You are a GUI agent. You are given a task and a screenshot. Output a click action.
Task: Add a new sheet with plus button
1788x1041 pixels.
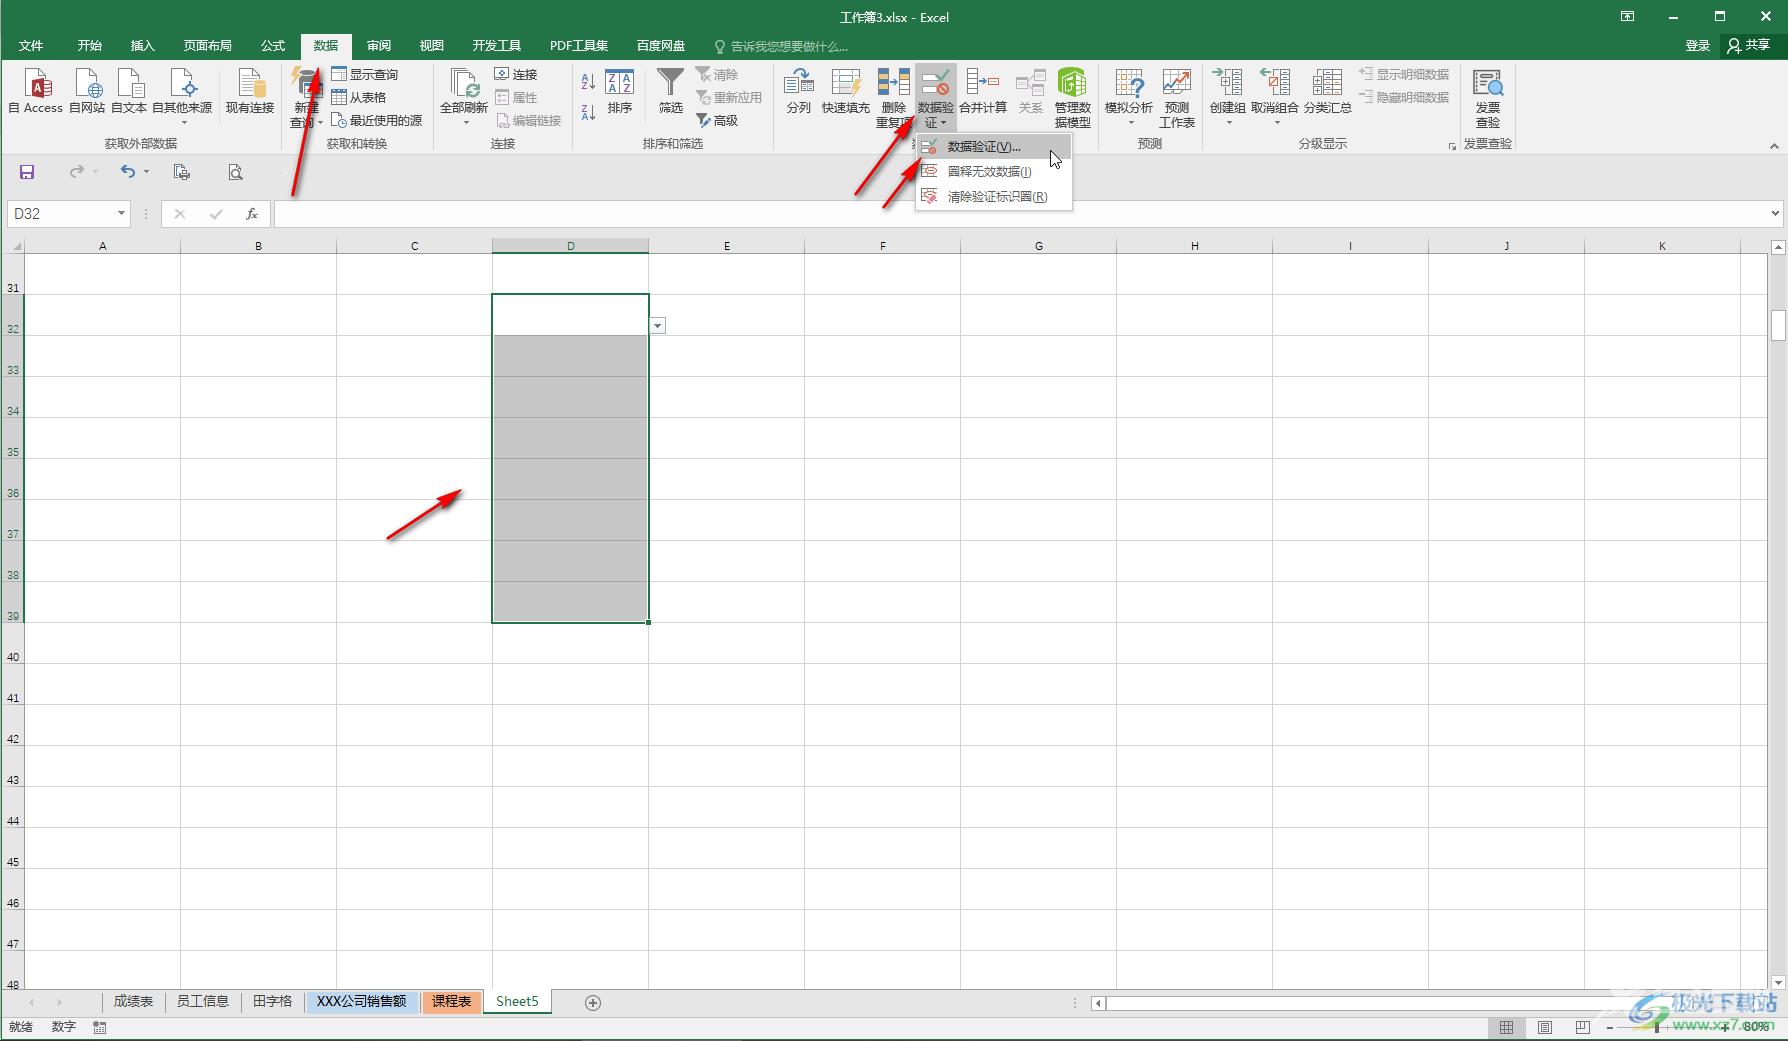pos(593,1002)
